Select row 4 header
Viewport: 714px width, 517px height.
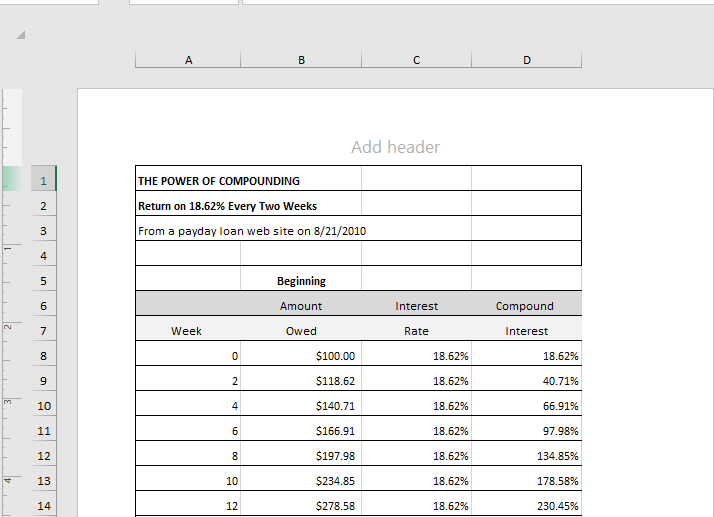43,254
